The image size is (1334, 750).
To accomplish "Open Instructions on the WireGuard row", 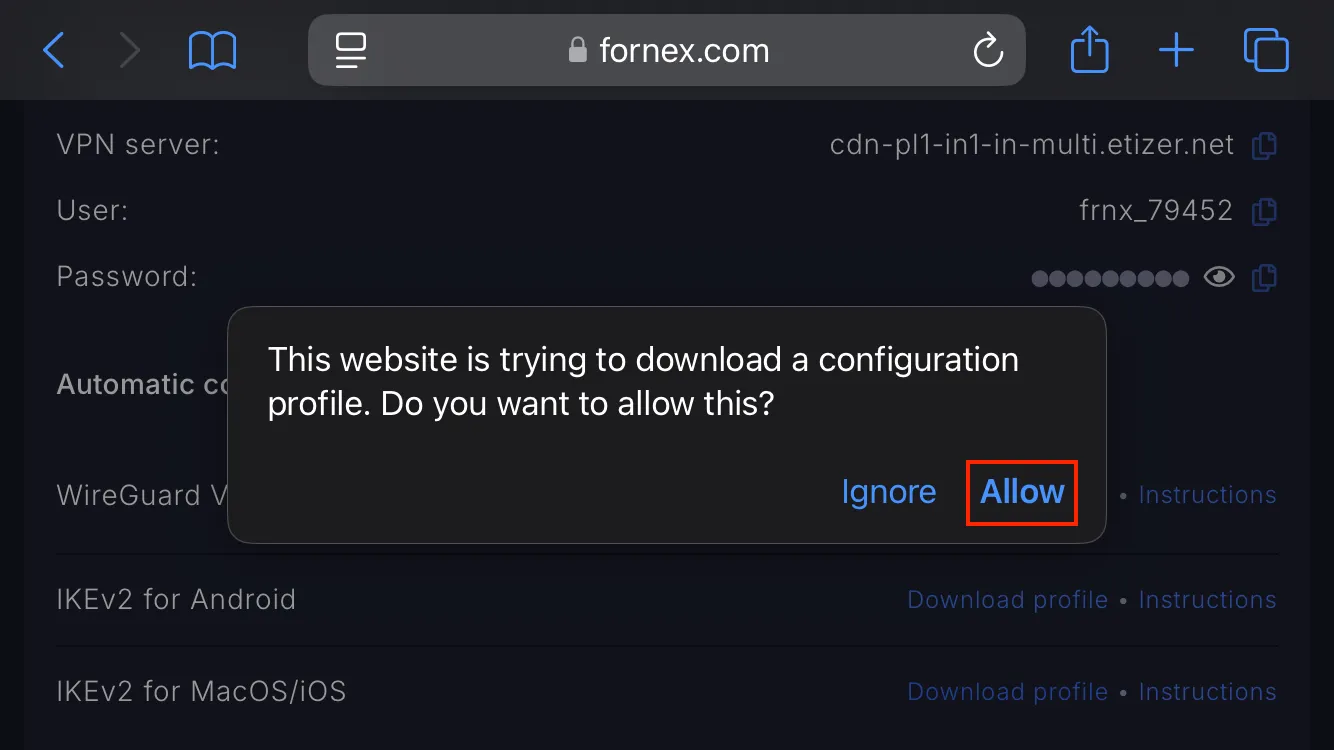I will pos(1207,495).
